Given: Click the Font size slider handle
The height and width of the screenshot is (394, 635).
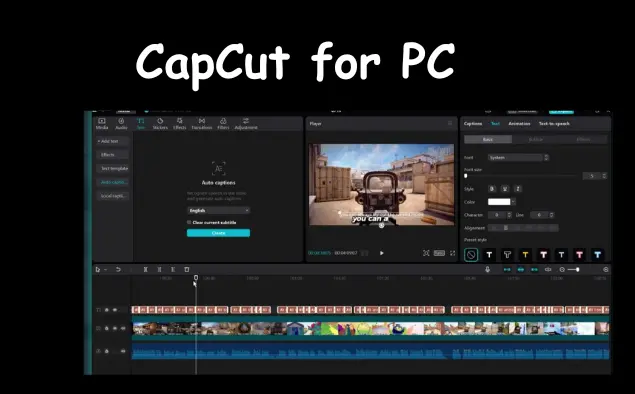Looking at the screenshot, I should click(466, 176).
